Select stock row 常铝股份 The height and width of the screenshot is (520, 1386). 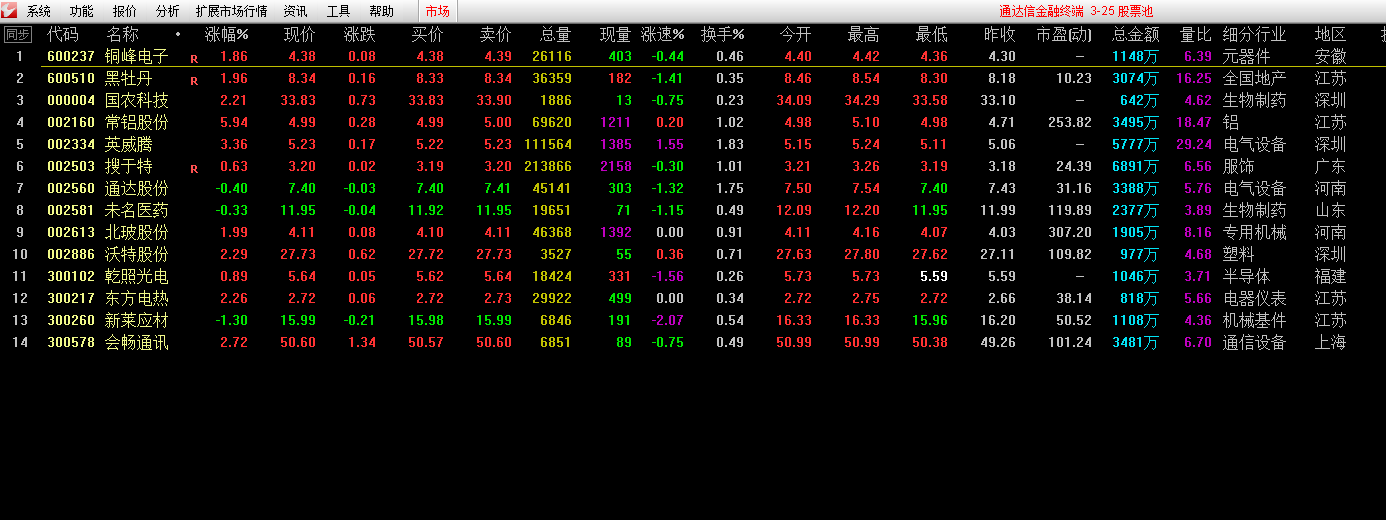click(693, 122)
